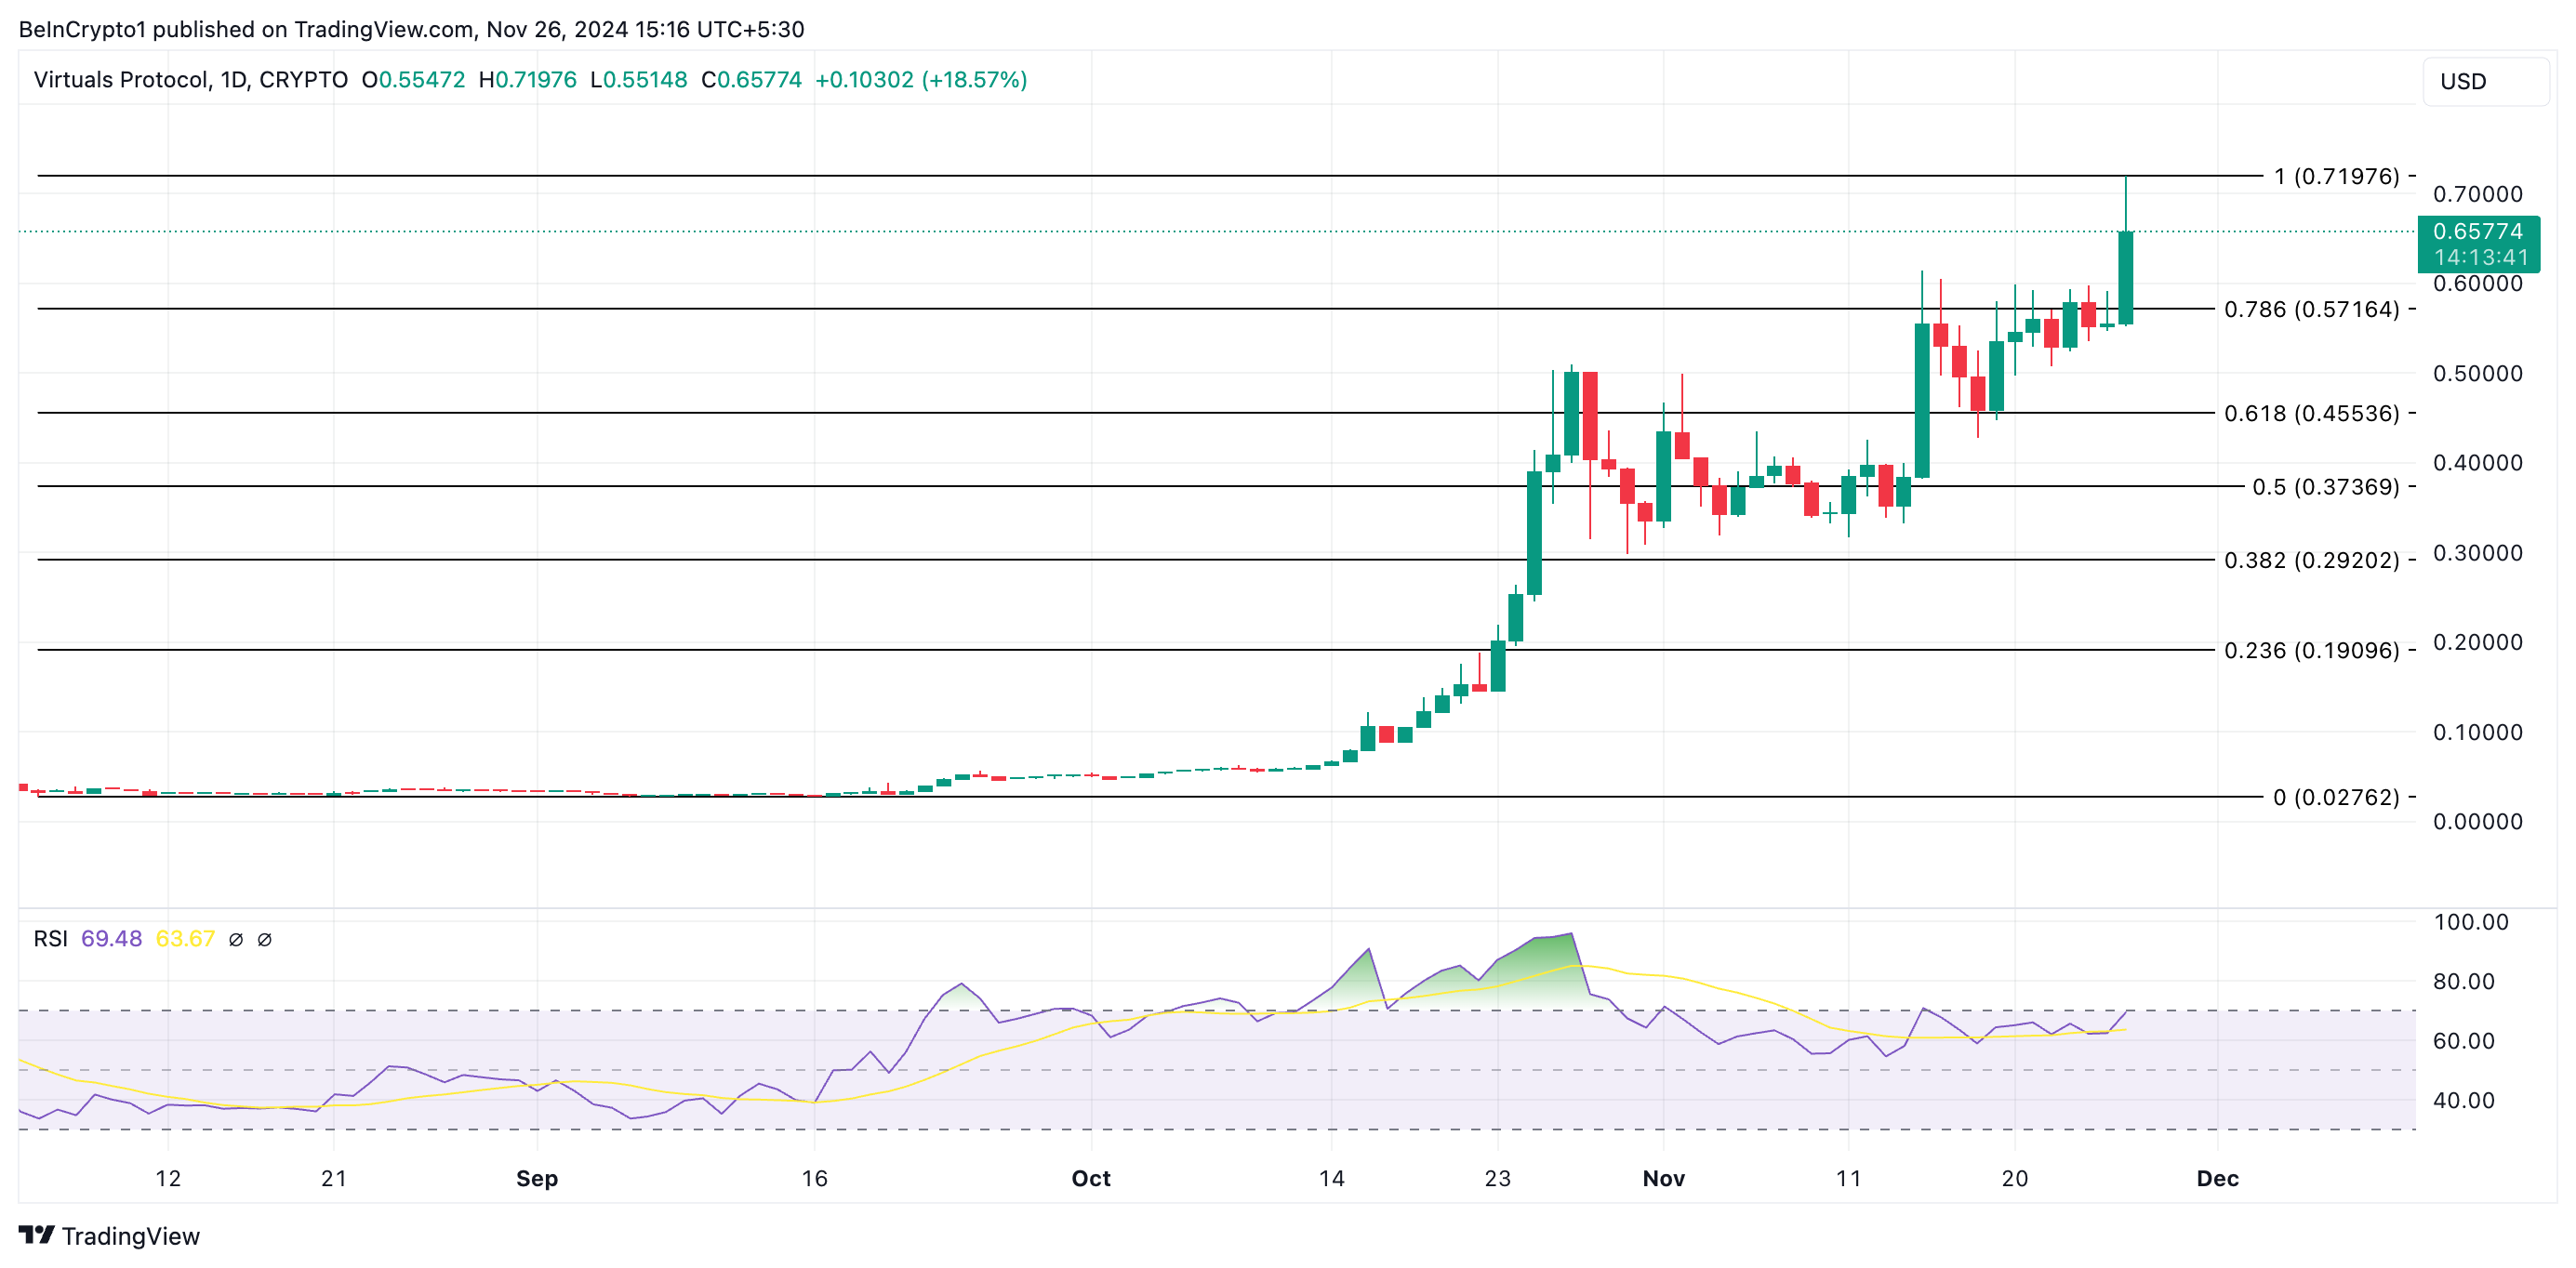The image size is (2576, 1268).
Task: Click the TradingView text link at bottom
Action: pos(130,1236)
